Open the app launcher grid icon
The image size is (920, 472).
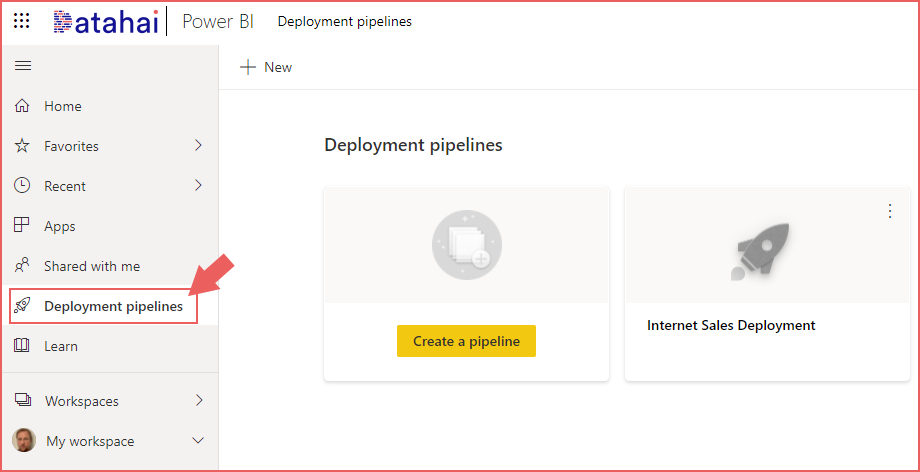(x=22, y=22)
